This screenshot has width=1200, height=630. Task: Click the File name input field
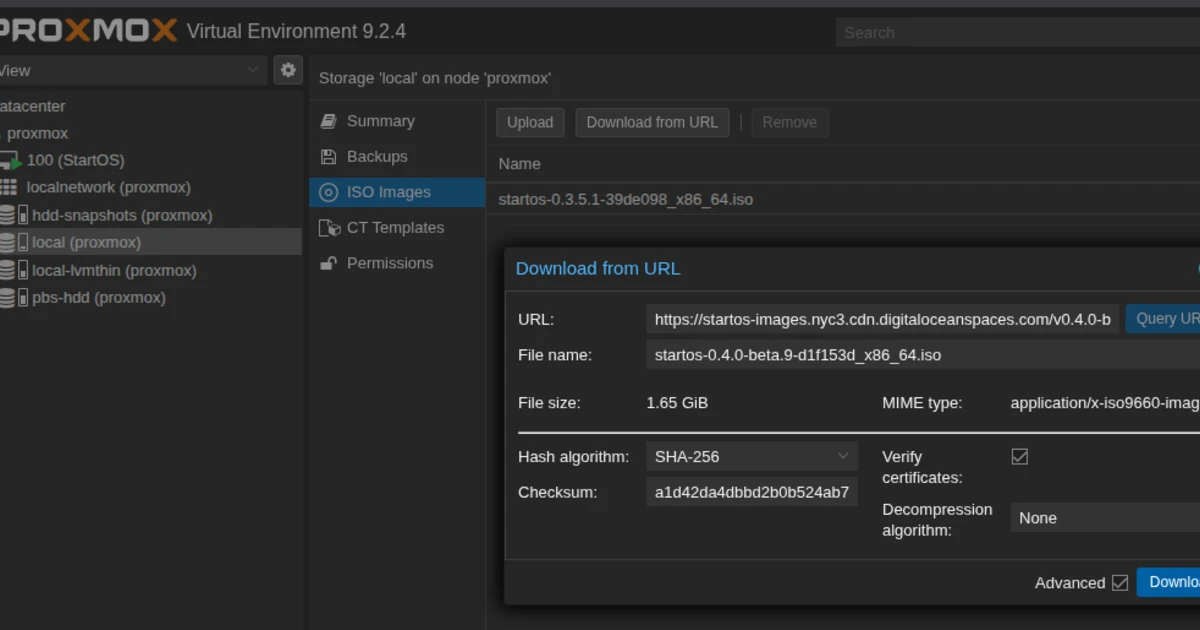pos(923,355)
